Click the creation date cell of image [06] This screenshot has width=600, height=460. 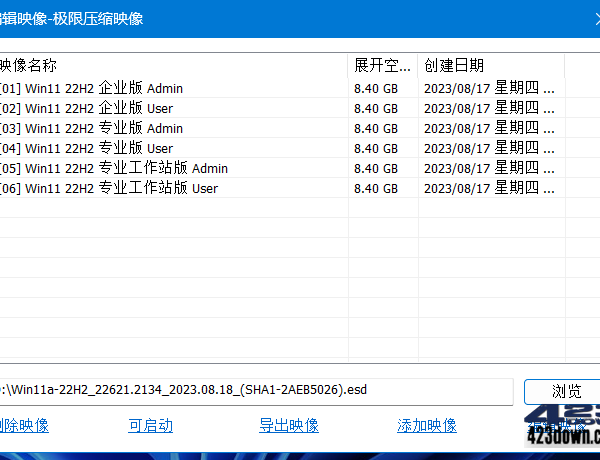point(489,188)
